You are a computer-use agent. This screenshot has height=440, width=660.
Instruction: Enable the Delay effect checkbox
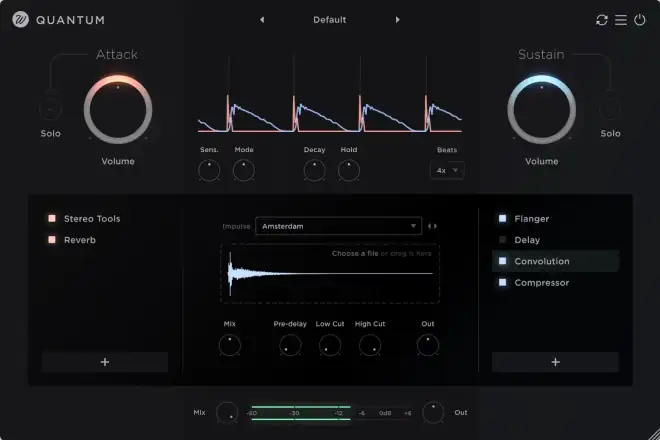[x=502, y=240]
